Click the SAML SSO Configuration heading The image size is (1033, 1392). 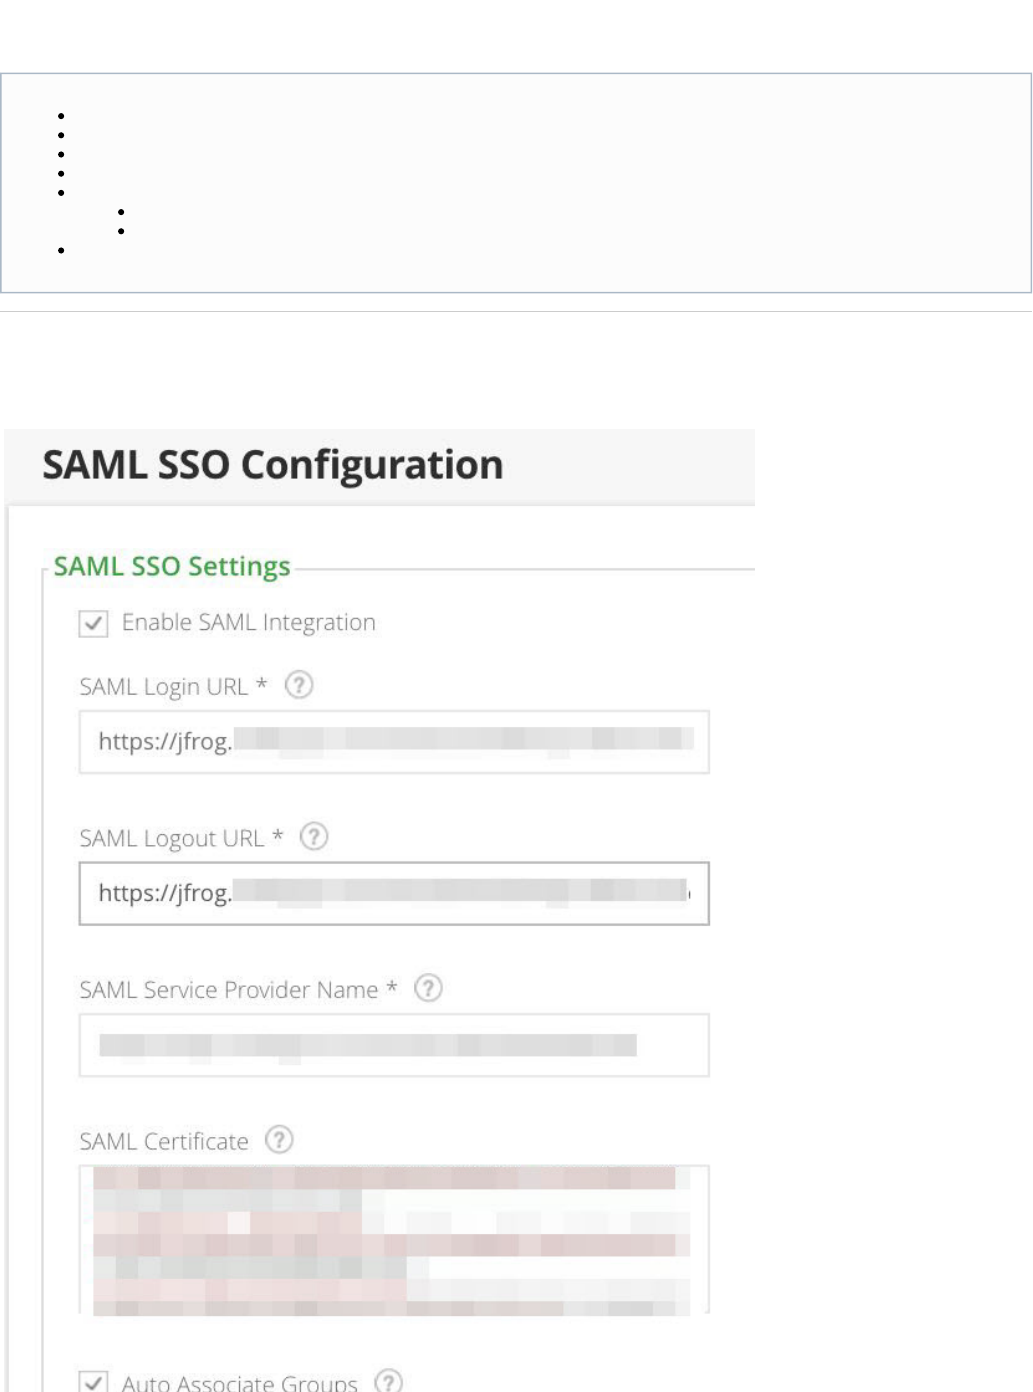point(273,465)
